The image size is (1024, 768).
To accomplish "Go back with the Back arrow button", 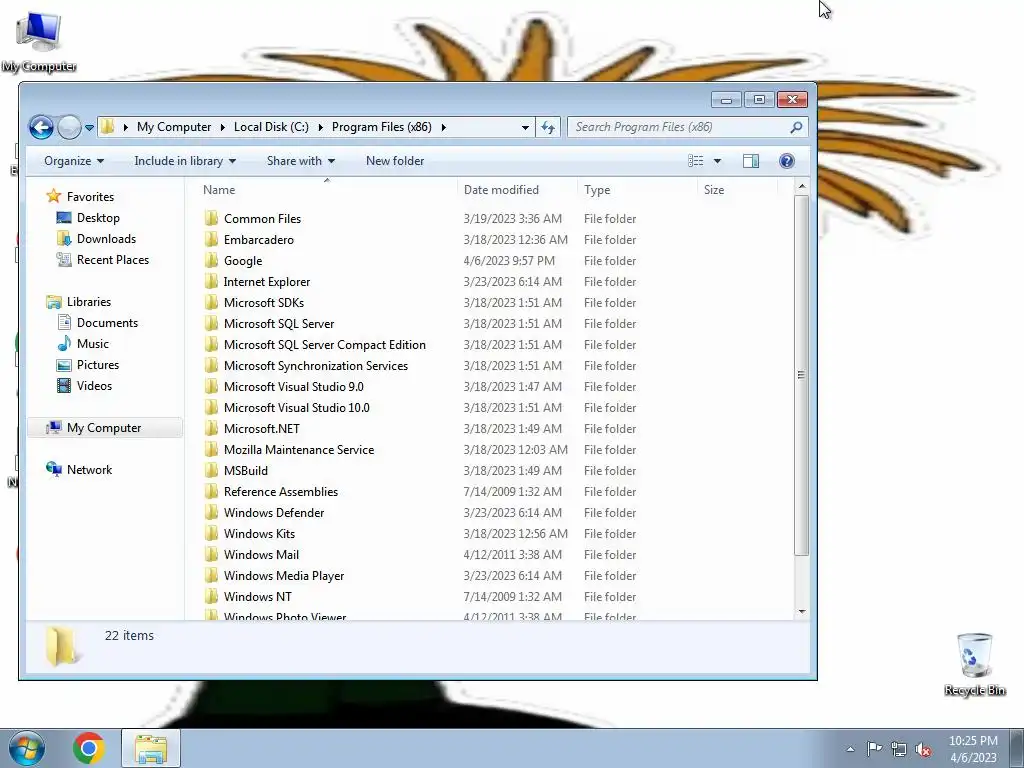I will click(x=41, y=127).
